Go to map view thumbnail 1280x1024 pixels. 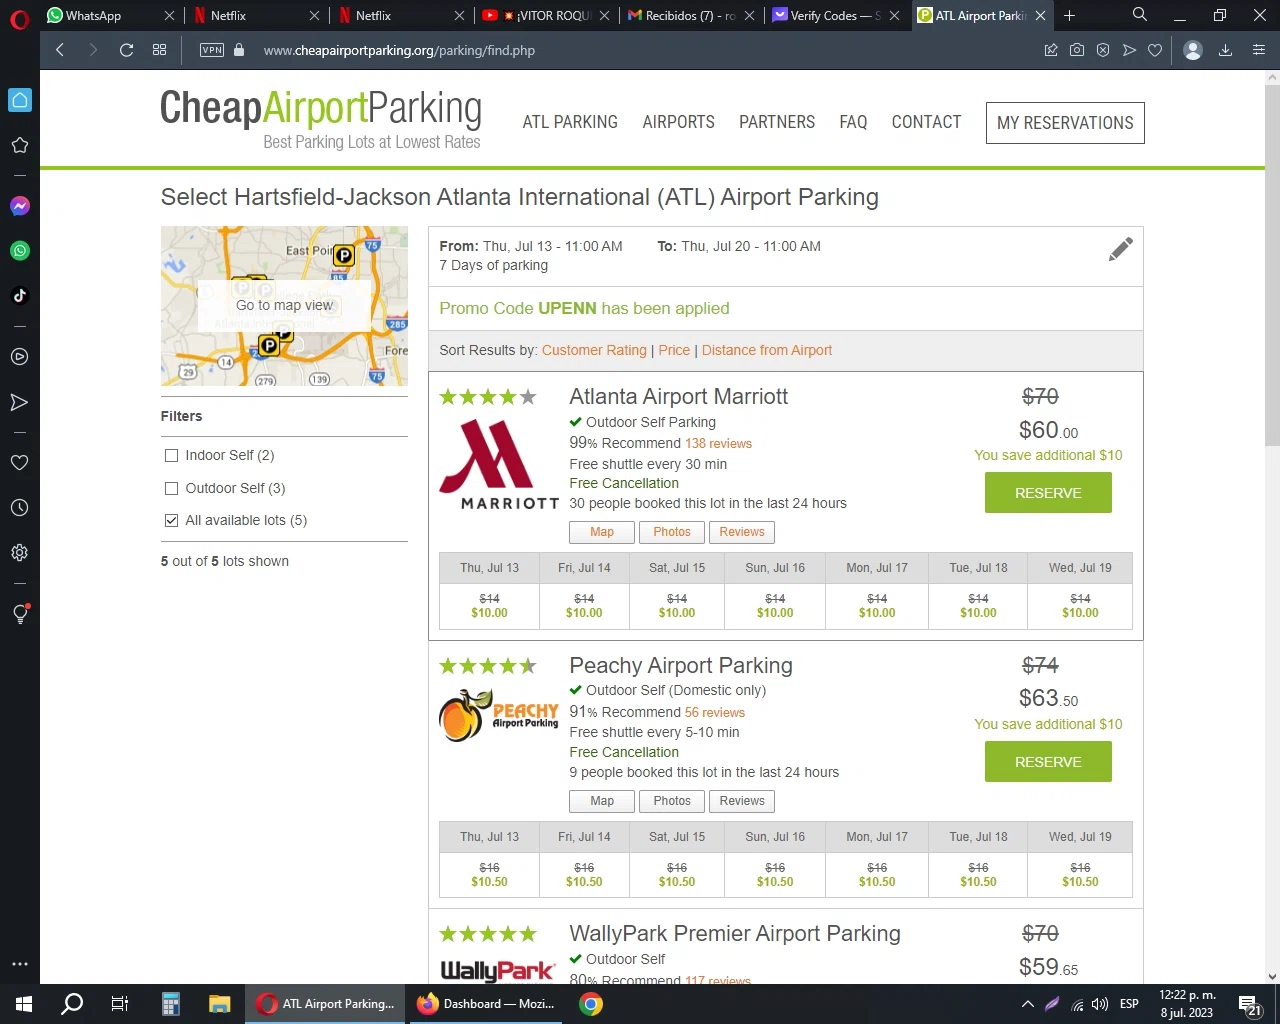284,306
